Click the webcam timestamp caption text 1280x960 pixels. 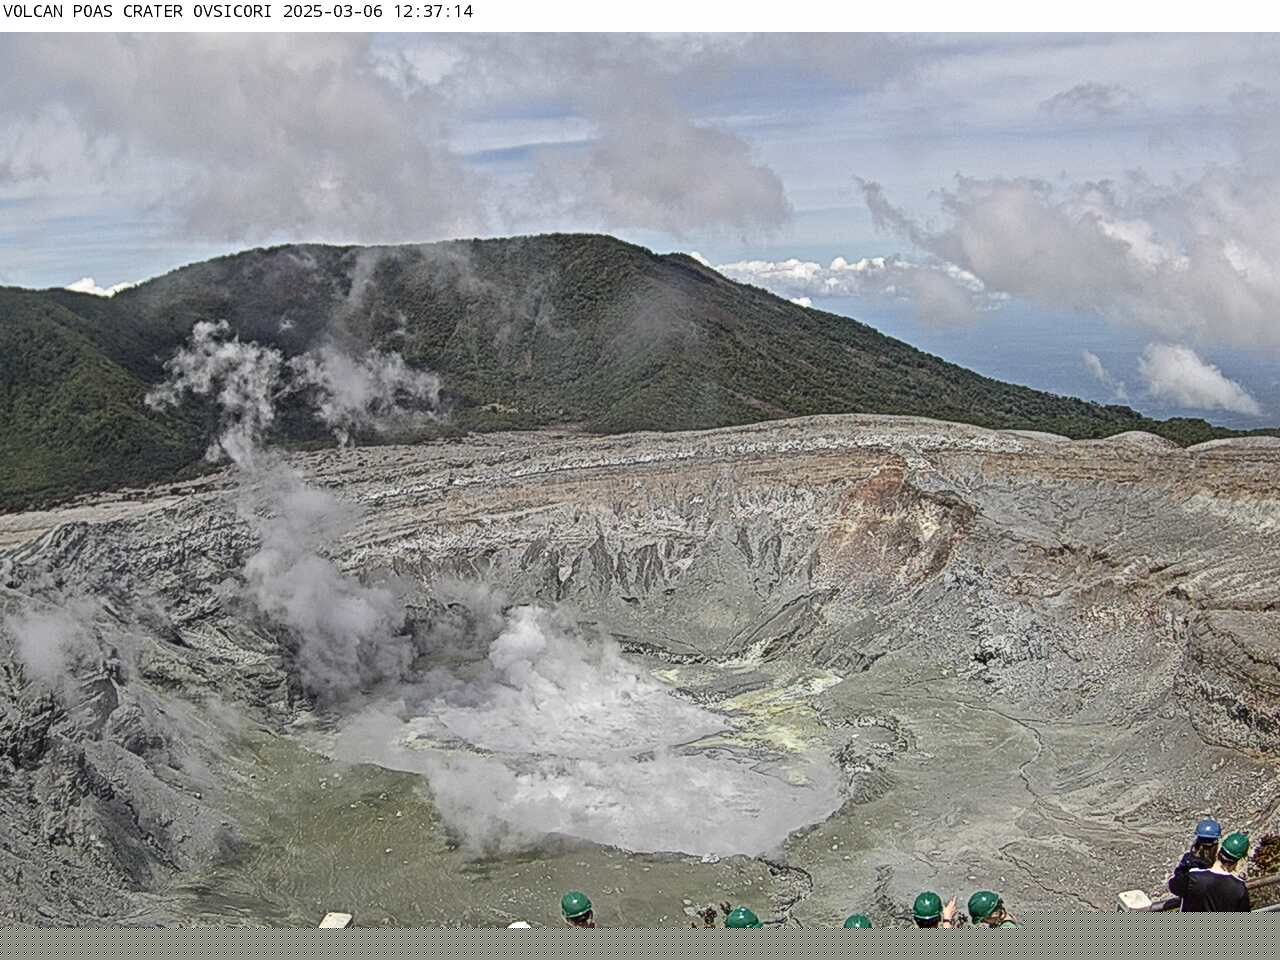pyautogui.click(x=238, y=12)
